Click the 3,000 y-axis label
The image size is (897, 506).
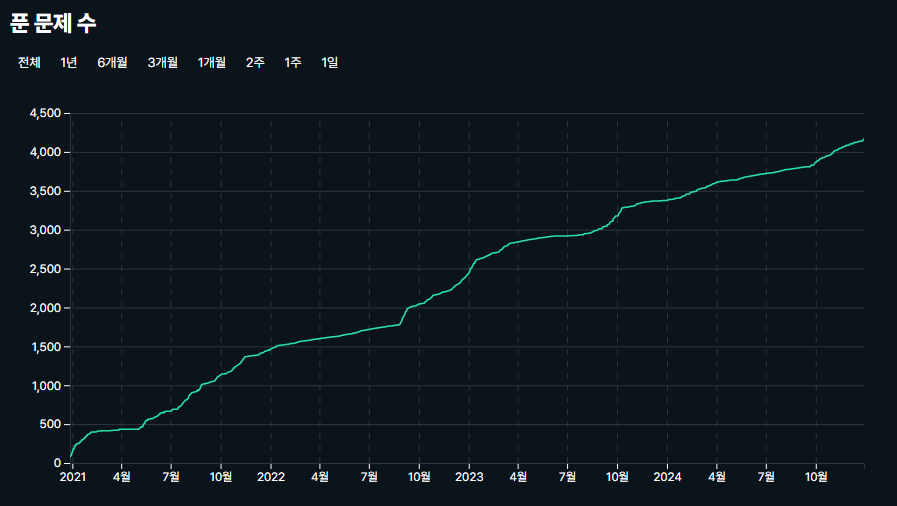(45, 230)
